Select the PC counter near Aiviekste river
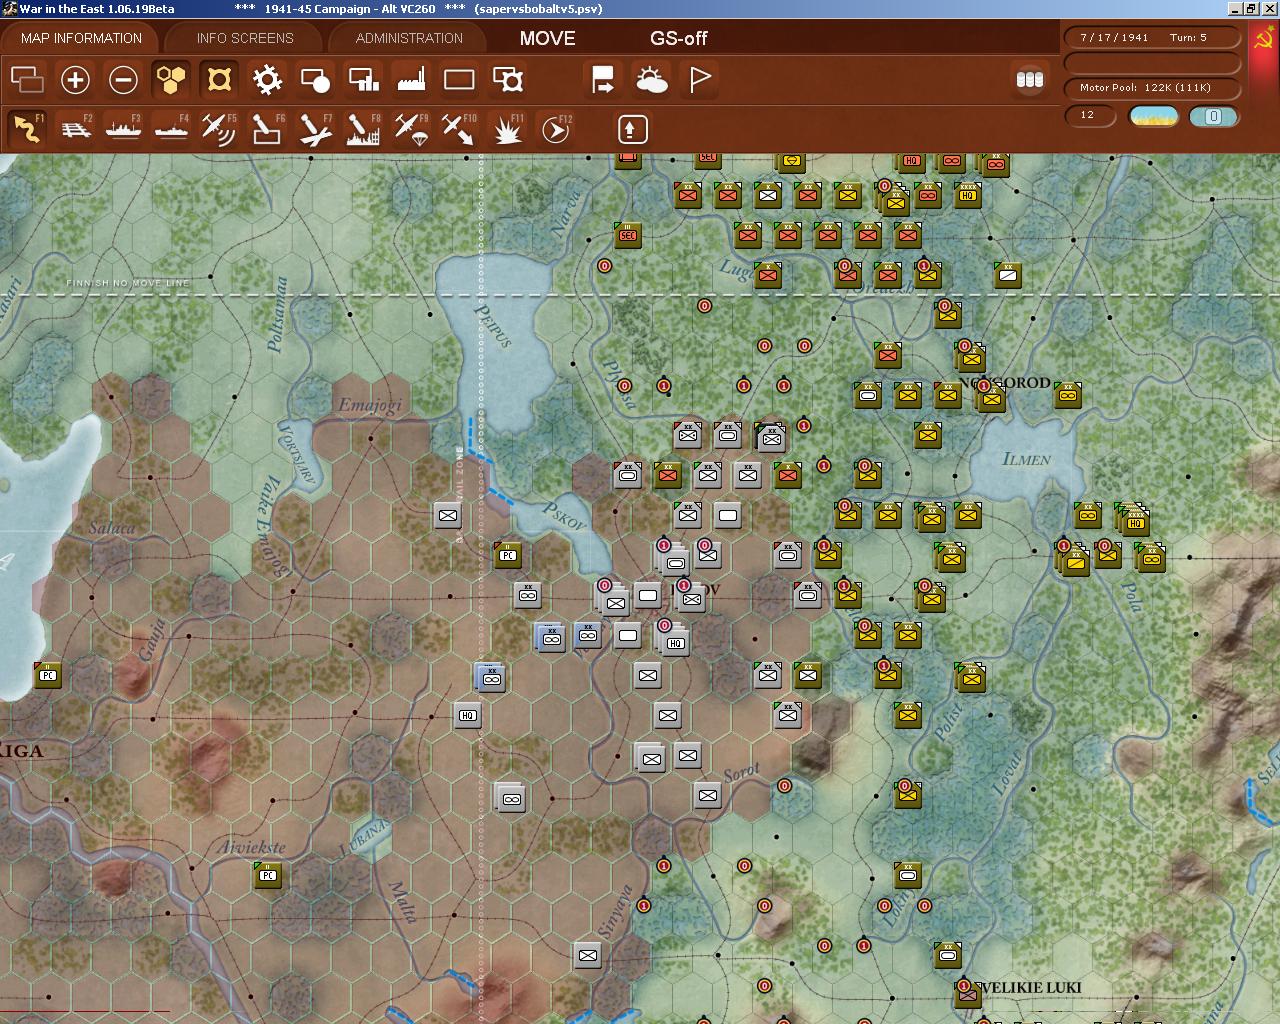Image resolution: width=1280 pixels, height=1024 pixels. point(267,875)
